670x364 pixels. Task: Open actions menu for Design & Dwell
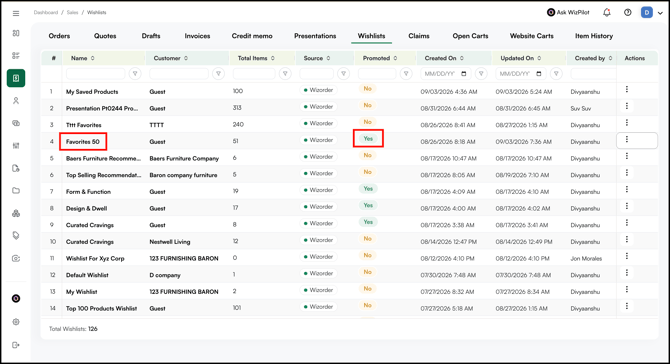627,206
